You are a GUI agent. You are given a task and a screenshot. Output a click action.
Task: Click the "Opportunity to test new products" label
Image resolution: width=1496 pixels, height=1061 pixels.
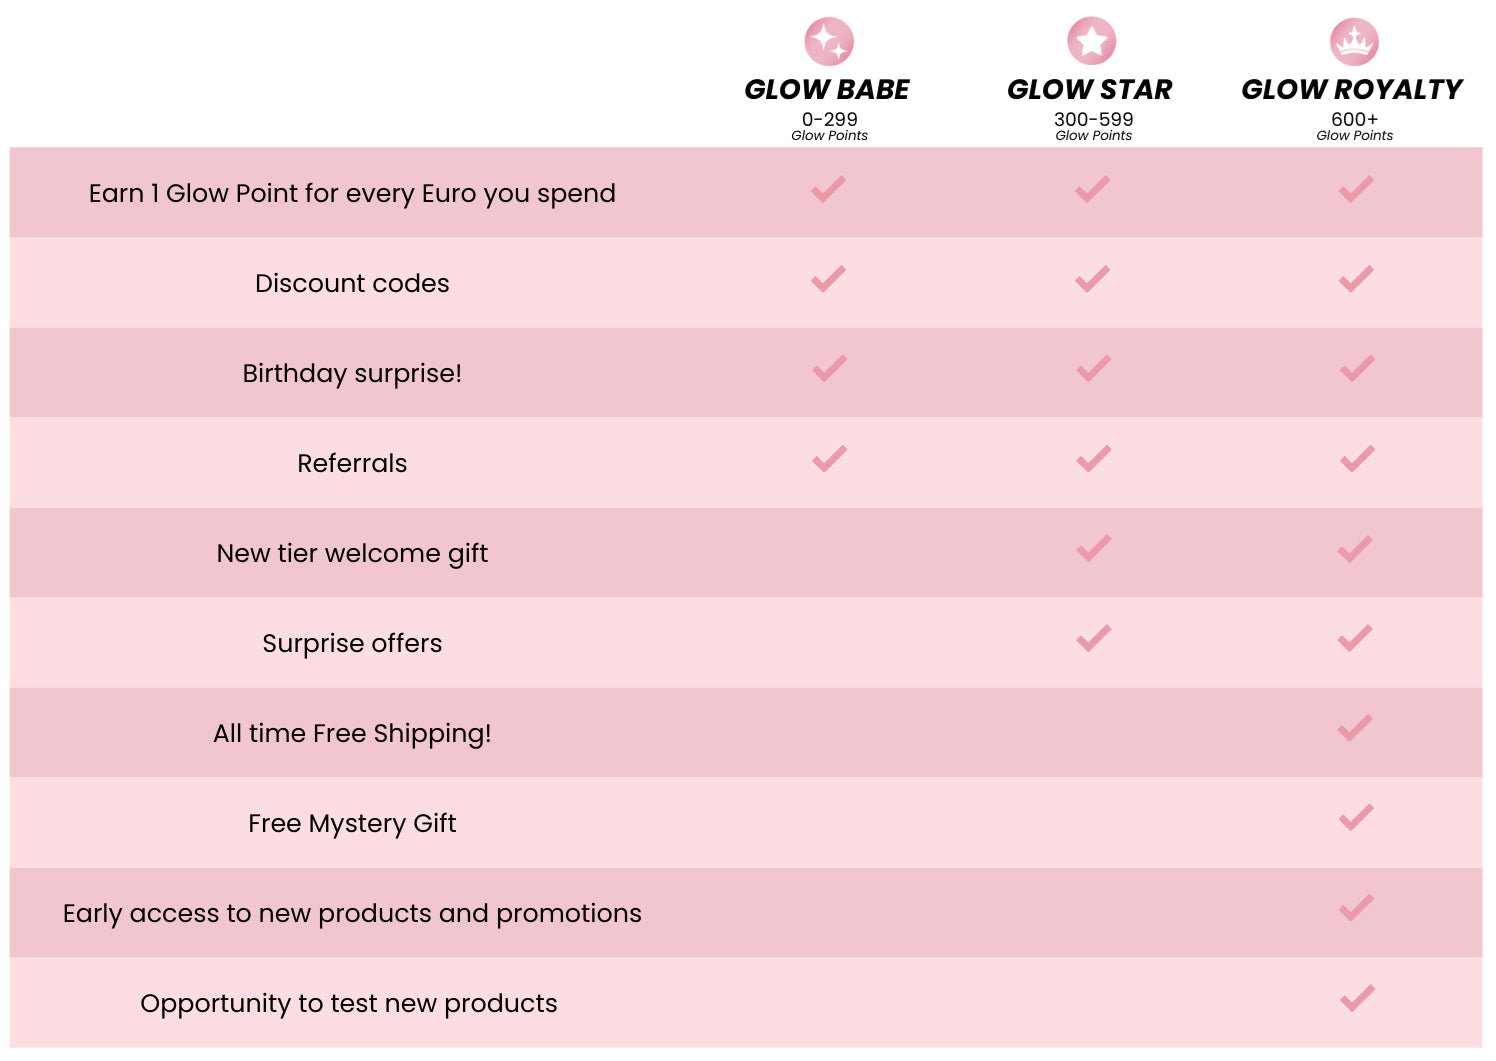coord(349,1003)
